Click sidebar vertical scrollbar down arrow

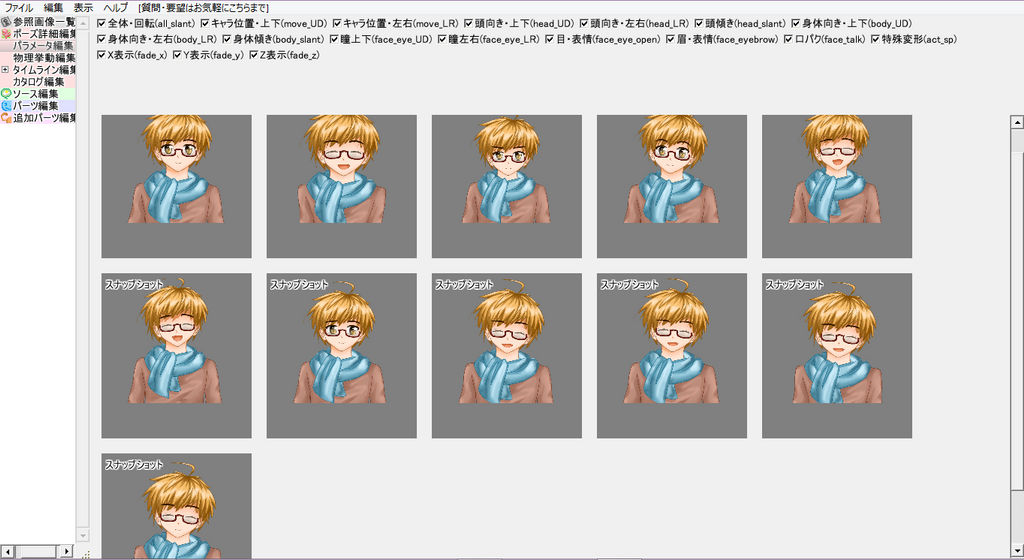point(83,537)
